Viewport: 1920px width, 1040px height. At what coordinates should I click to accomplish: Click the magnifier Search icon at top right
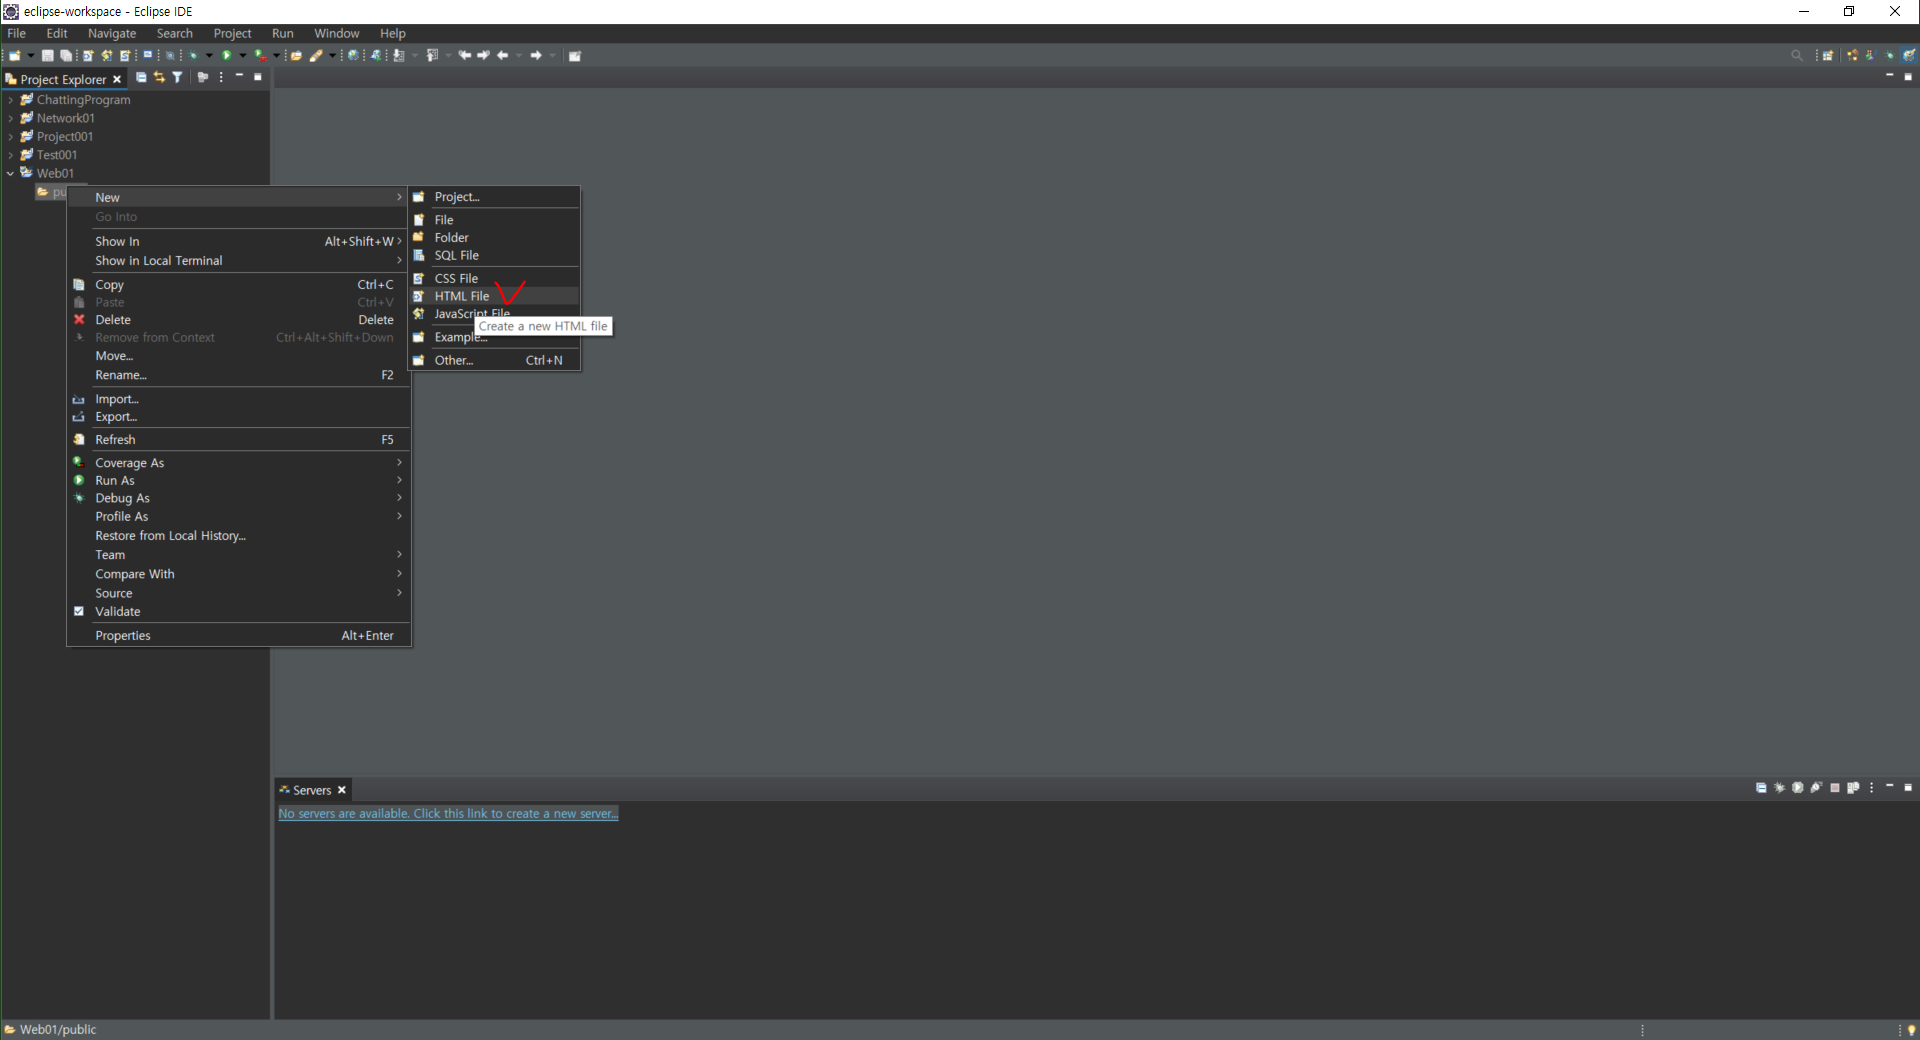coord(1797,55)
